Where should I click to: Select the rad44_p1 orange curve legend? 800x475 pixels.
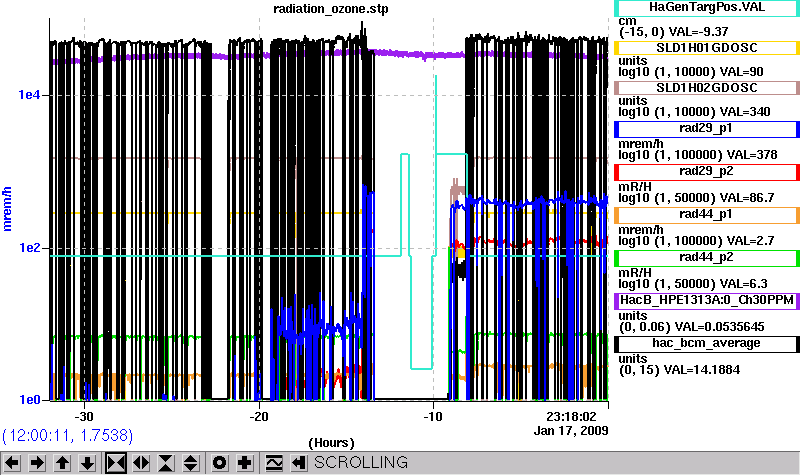pos(707,215)
